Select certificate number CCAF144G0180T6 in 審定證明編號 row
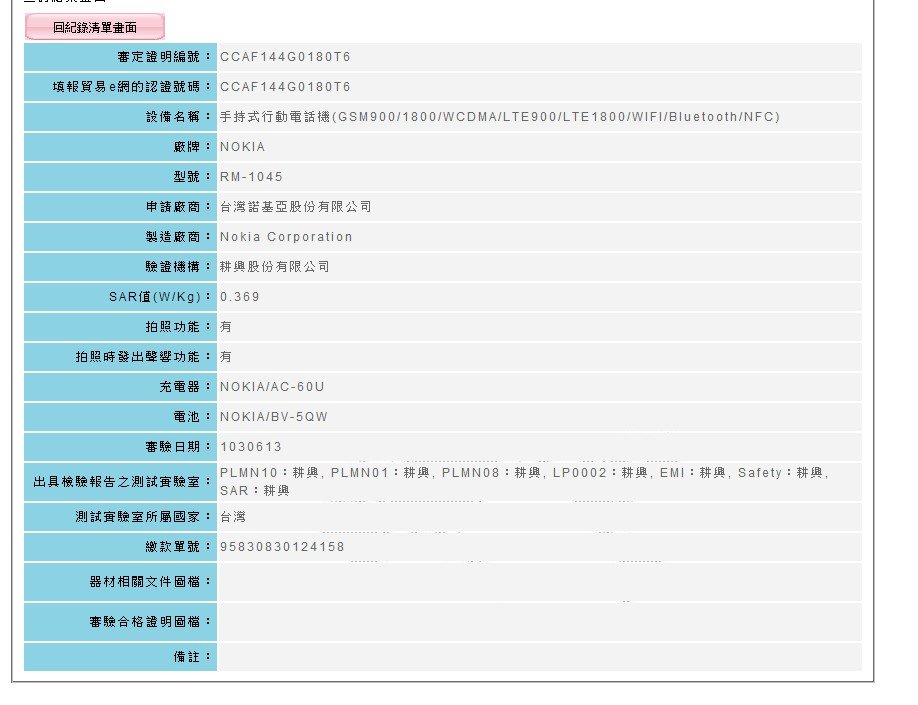 [285, 57]
